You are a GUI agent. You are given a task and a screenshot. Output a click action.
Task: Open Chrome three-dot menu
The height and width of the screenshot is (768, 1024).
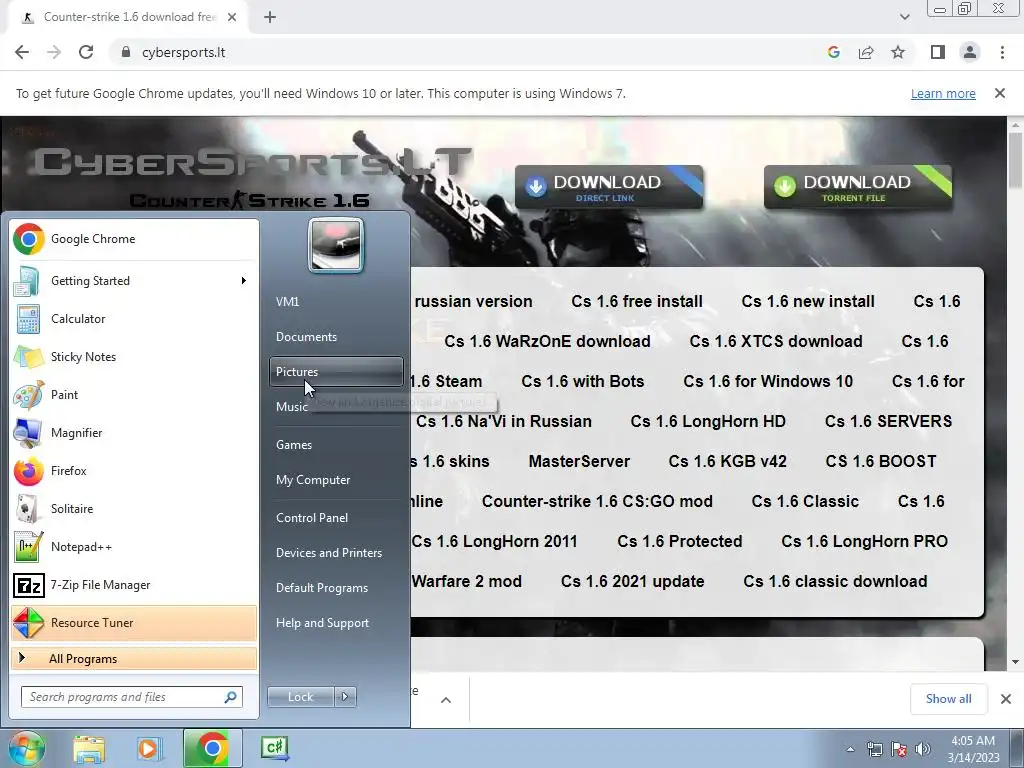[x=1002, y=52]
